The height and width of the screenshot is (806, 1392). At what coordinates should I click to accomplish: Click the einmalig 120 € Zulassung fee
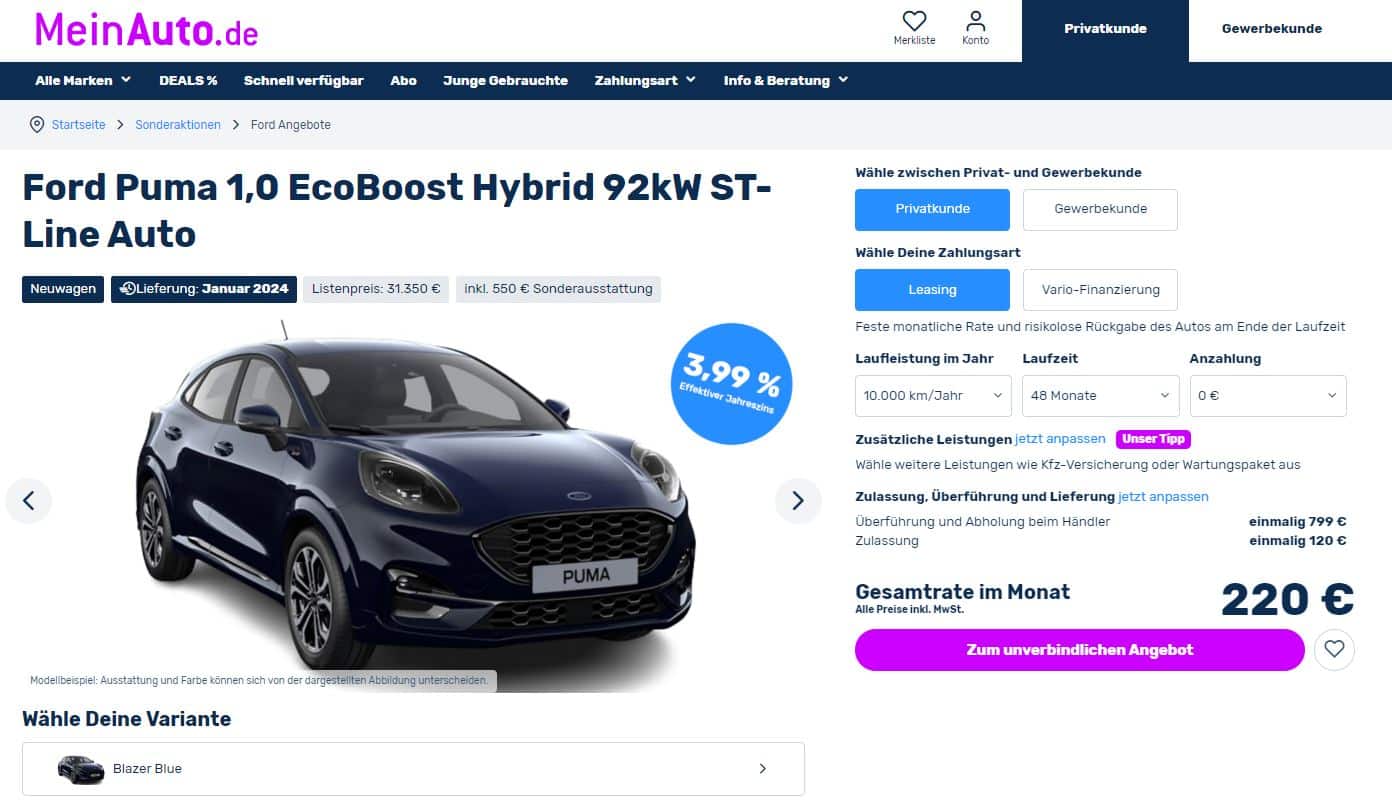pyautogui.click(x=1298, y=541)
